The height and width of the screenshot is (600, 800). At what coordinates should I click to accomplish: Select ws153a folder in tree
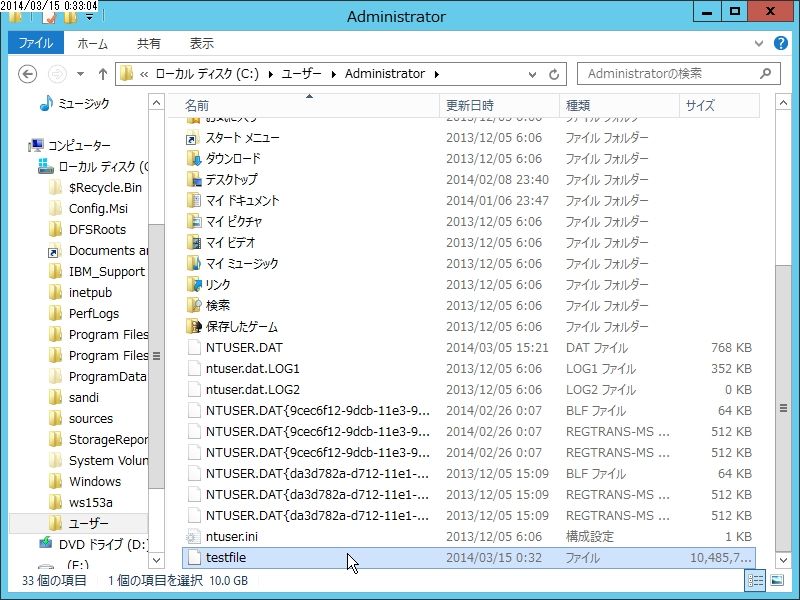(x=90, y=502)
